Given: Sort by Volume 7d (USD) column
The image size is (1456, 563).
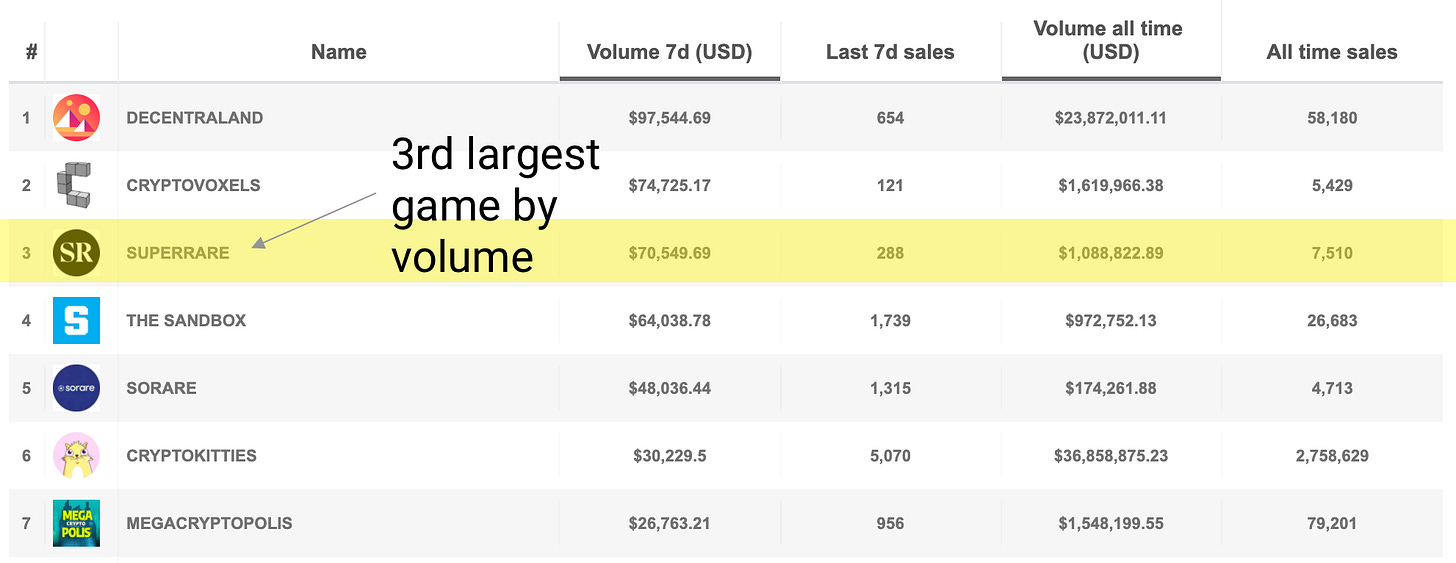Looking at the screenshot, I should [669, 52].
